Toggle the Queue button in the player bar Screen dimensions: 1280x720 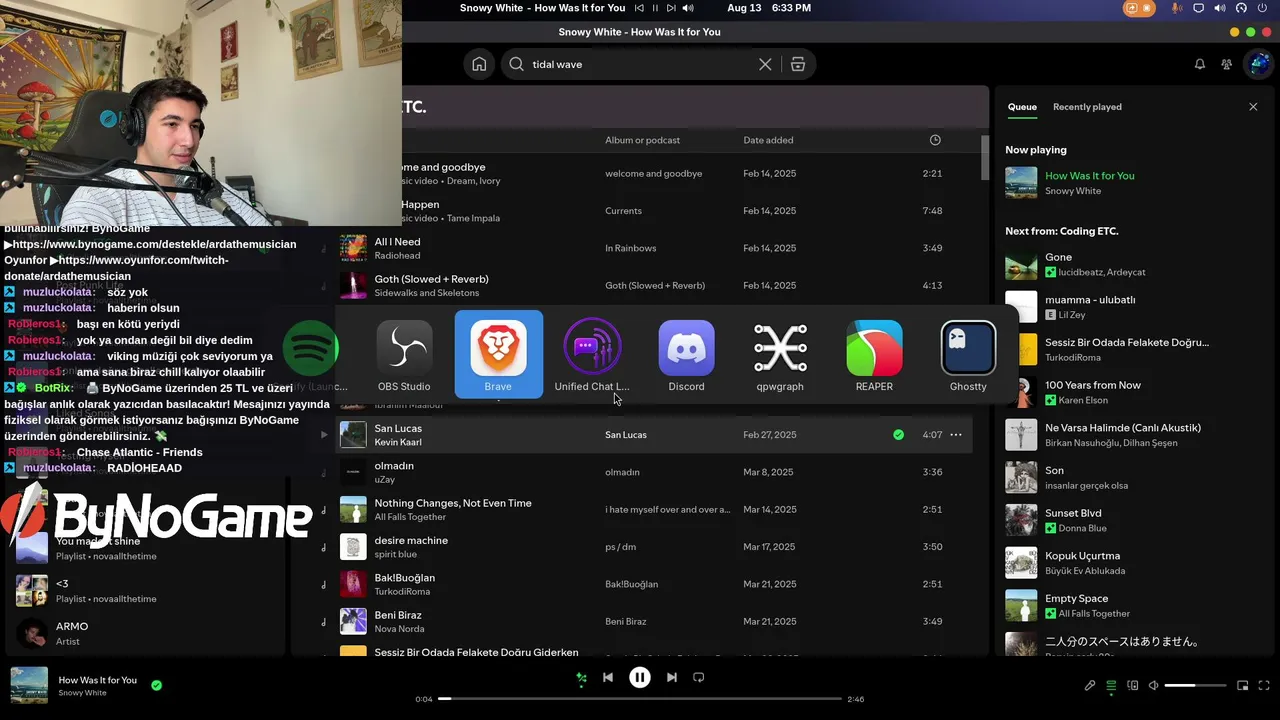[x=1111, y=686]
